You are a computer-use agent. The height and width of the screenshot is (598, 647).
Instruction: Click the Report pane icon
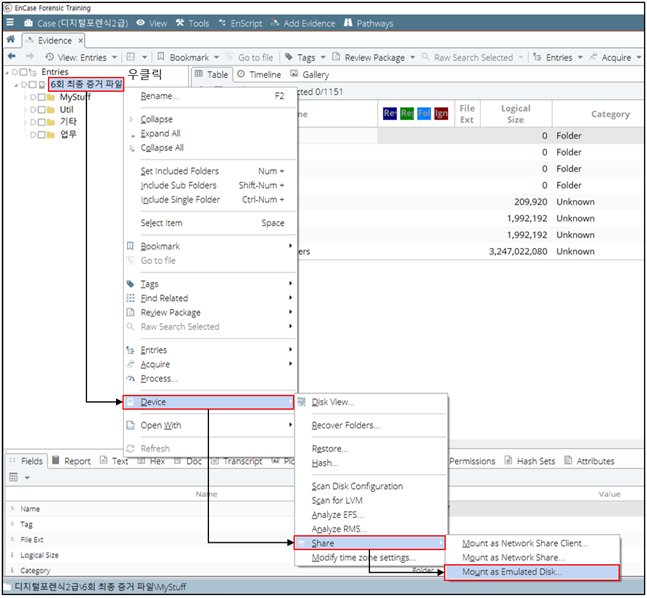tap(56, 460)
